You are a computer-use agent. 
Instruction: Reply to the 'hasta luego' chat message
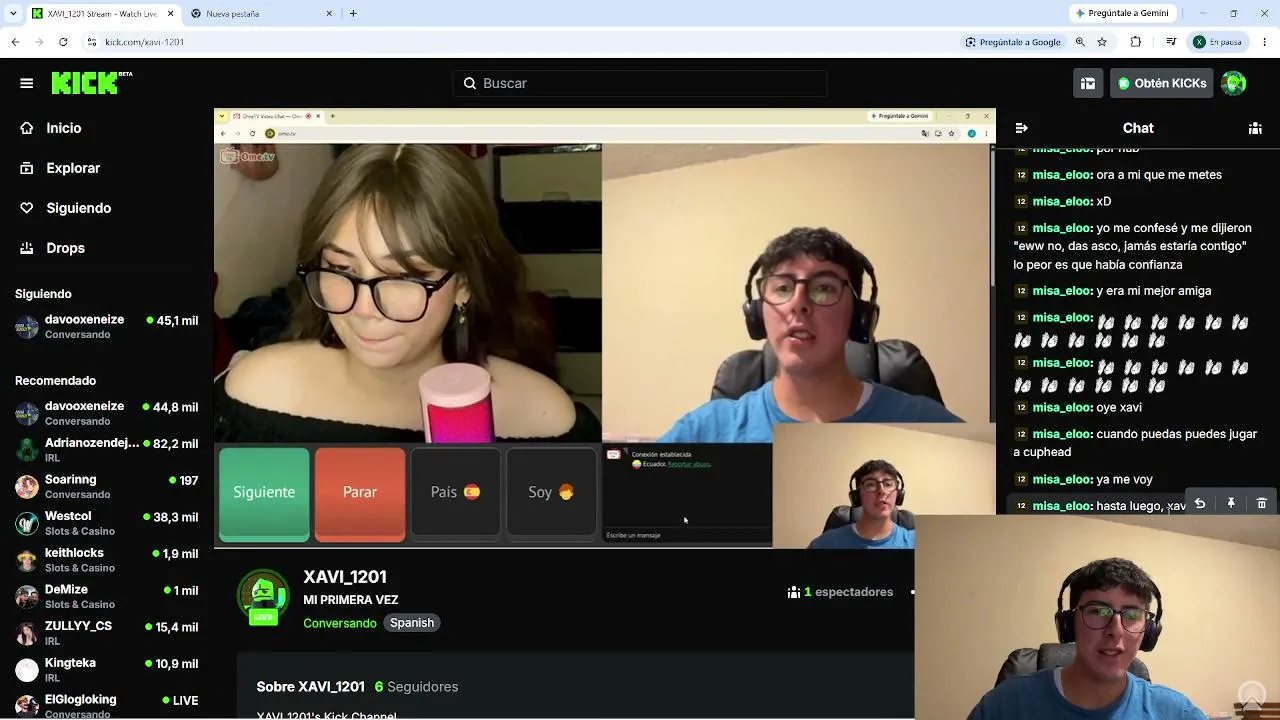(1200, 504)
